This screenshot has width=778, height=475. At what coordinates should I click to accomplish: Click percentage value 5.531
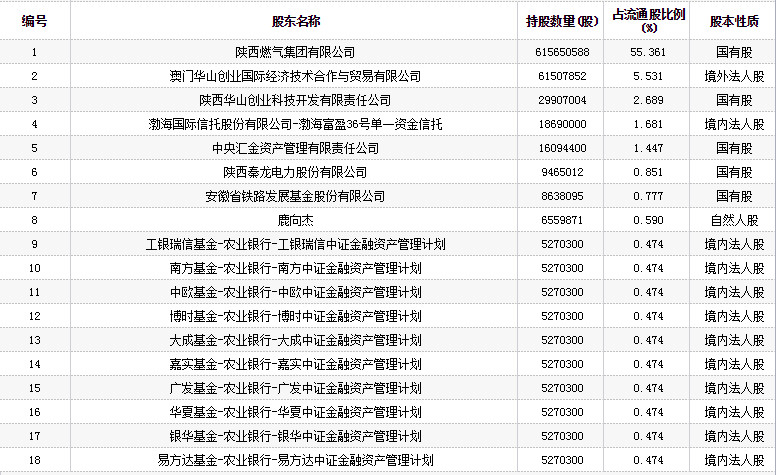click(648, 76)
